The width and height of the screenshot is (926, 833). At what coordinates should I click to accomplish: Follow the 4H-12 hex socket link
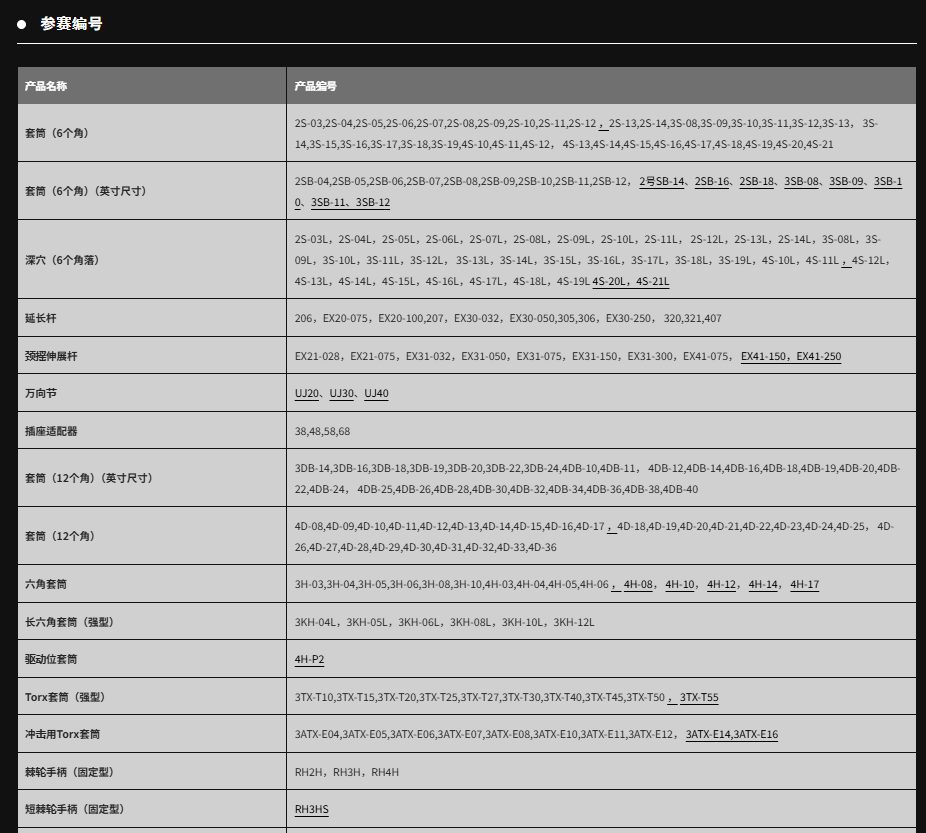[721, 585]
